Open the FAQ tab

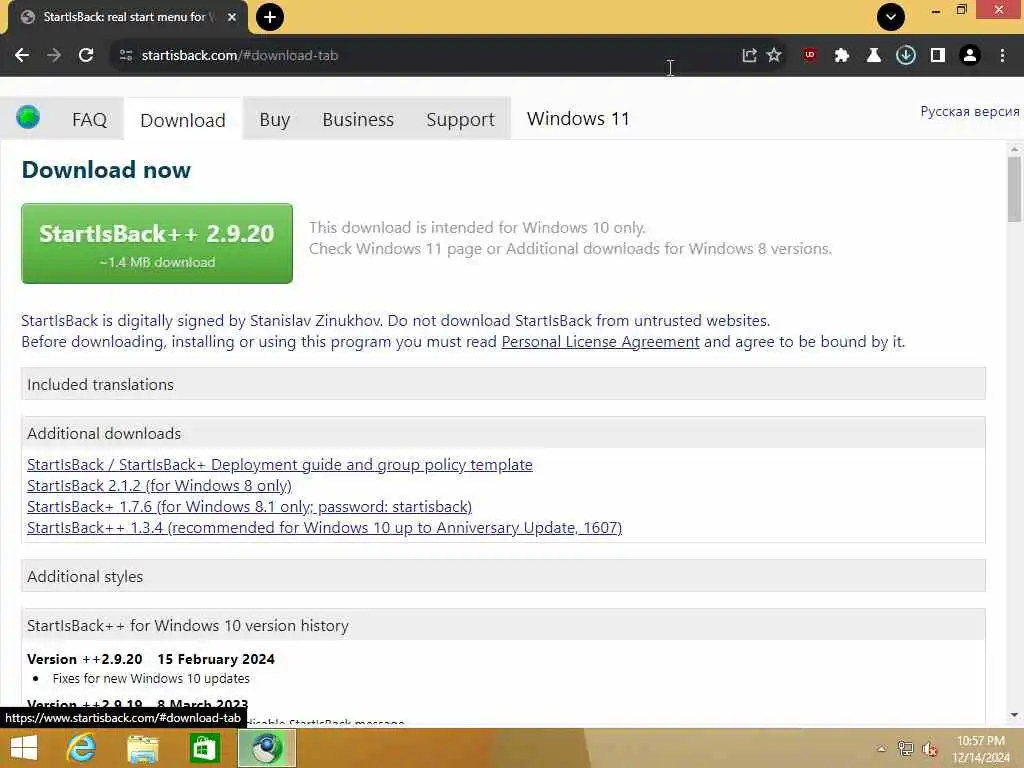coord(89,120)
